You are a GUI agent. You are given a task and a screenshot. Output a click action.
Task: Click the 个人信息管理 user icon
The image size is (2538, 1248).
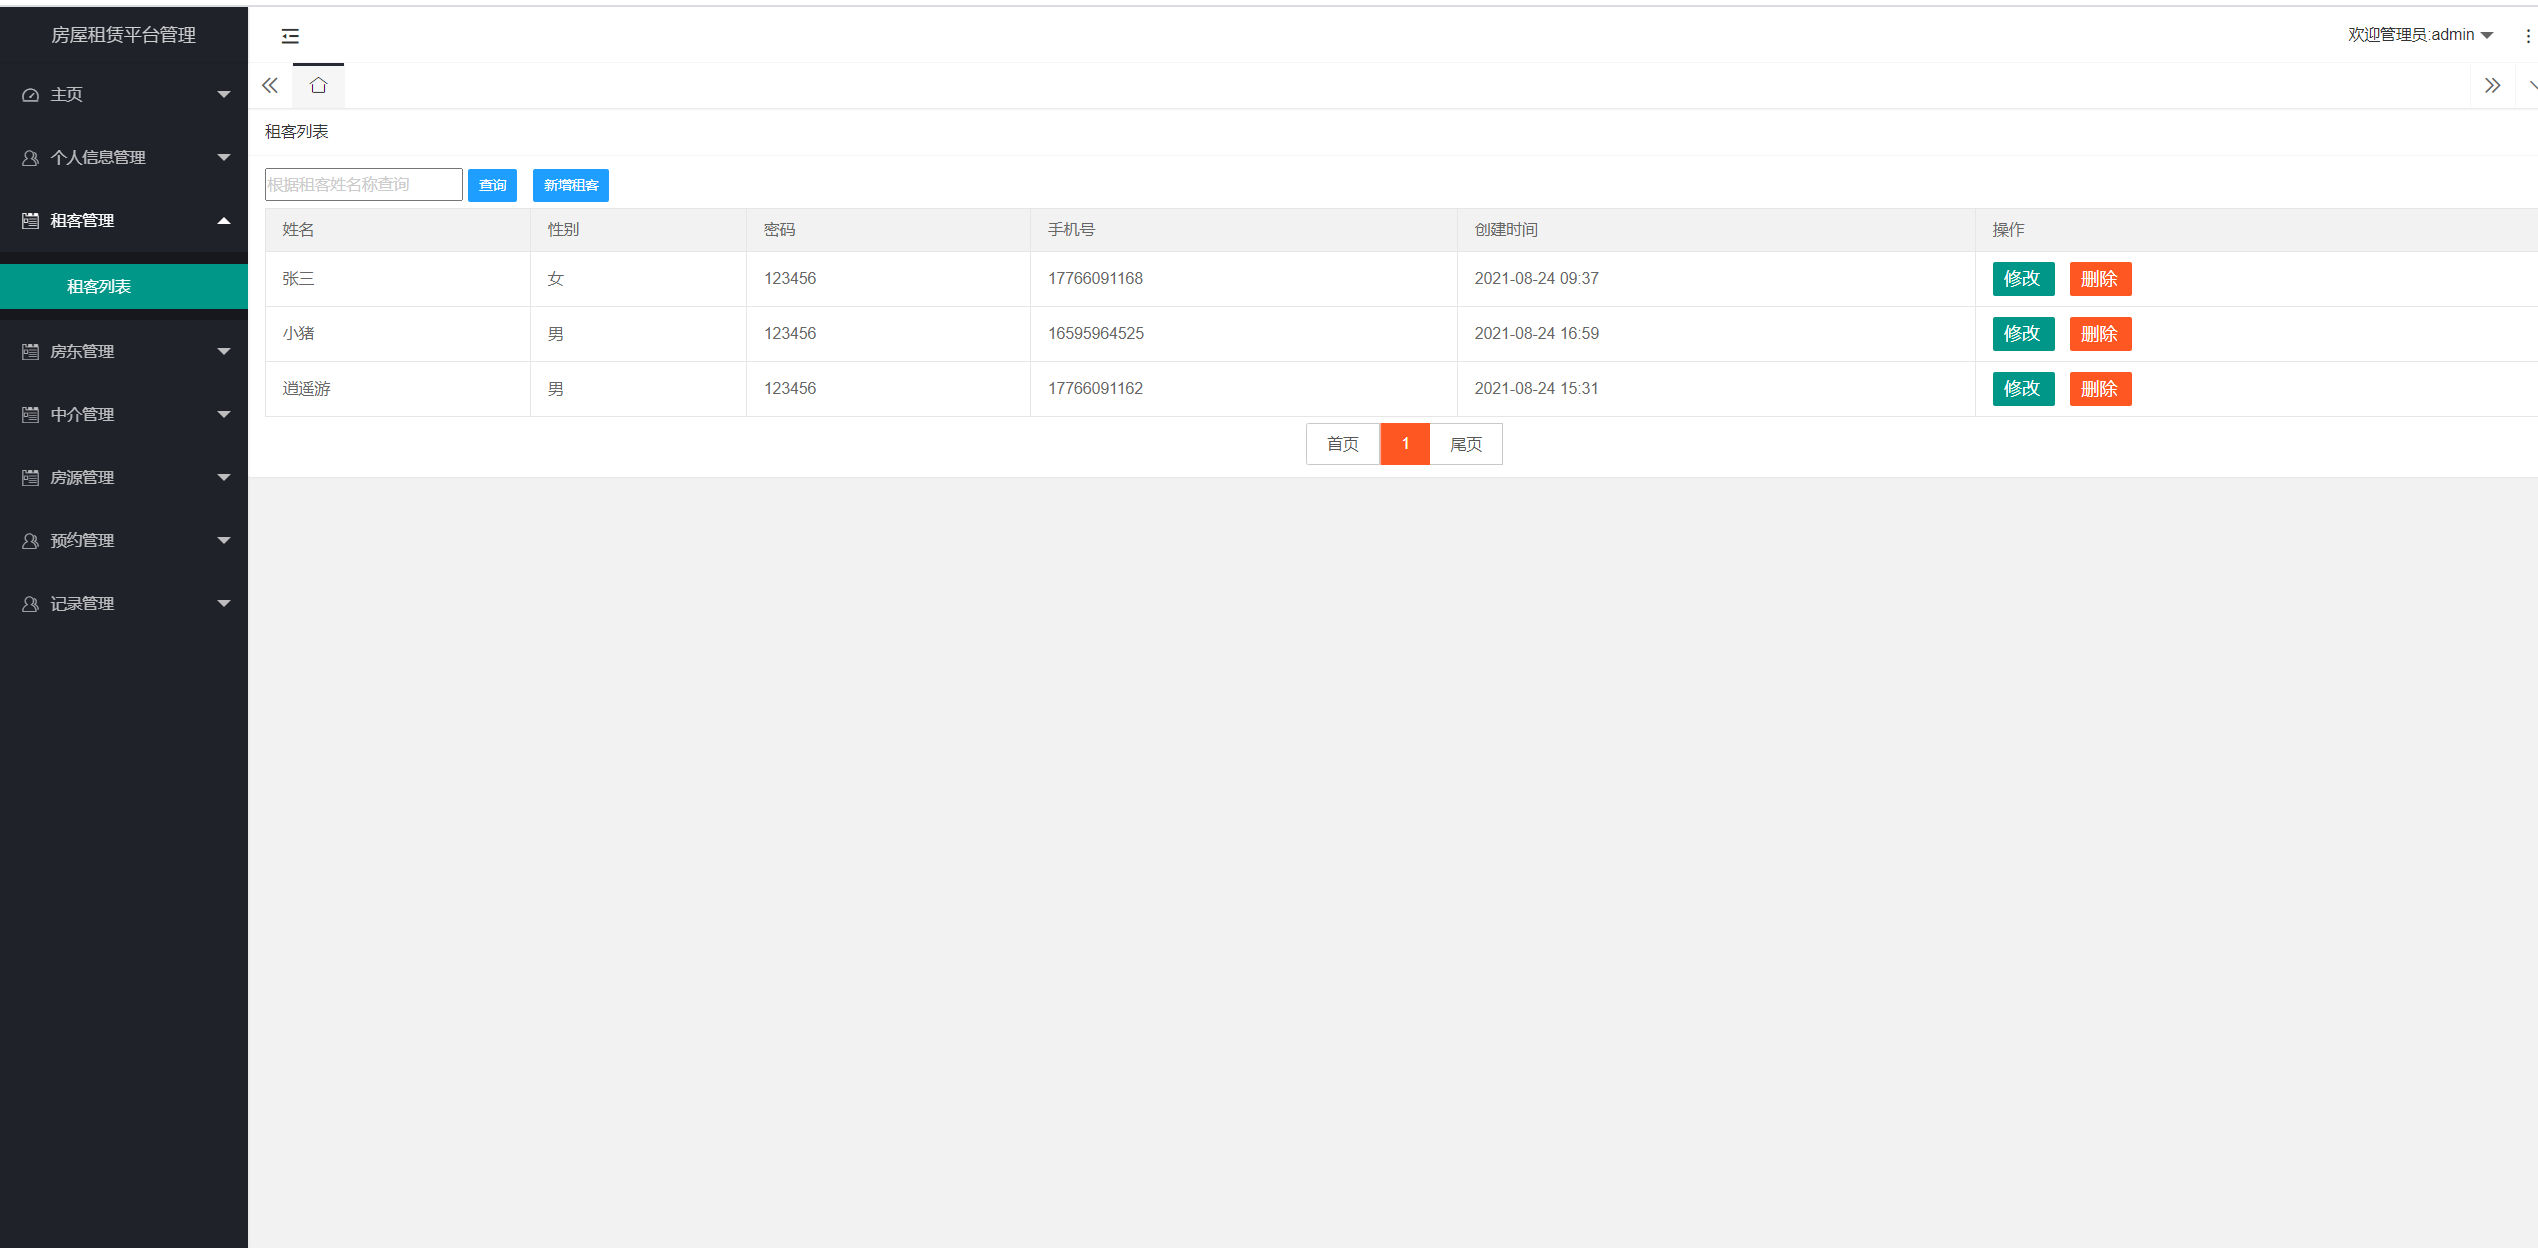pyautogui.click(x=30, y=158)
